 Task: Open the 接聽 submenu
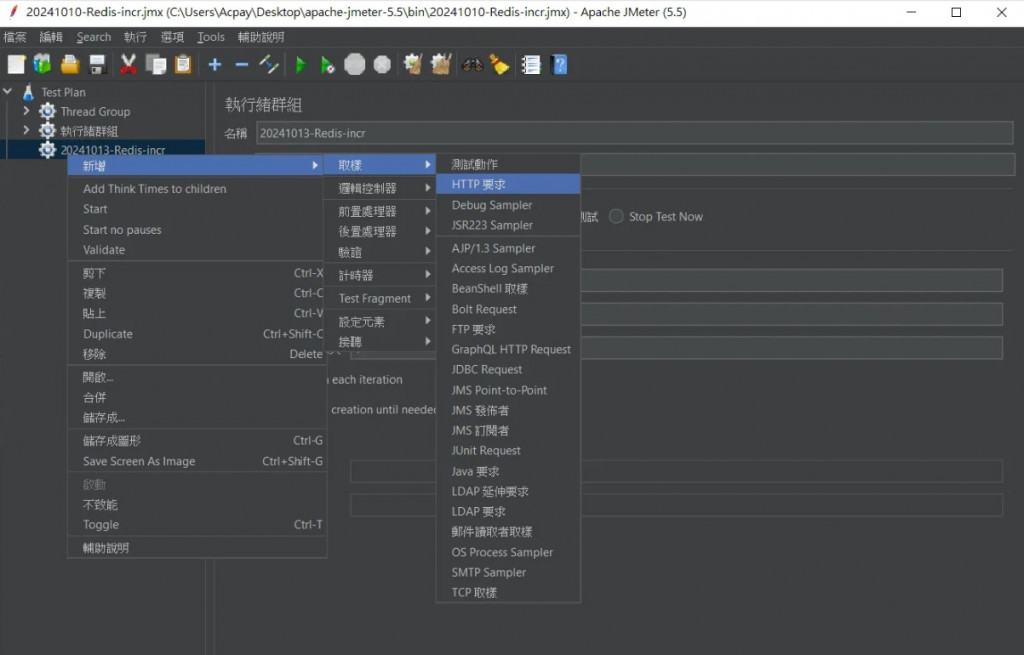coord(379,342)
